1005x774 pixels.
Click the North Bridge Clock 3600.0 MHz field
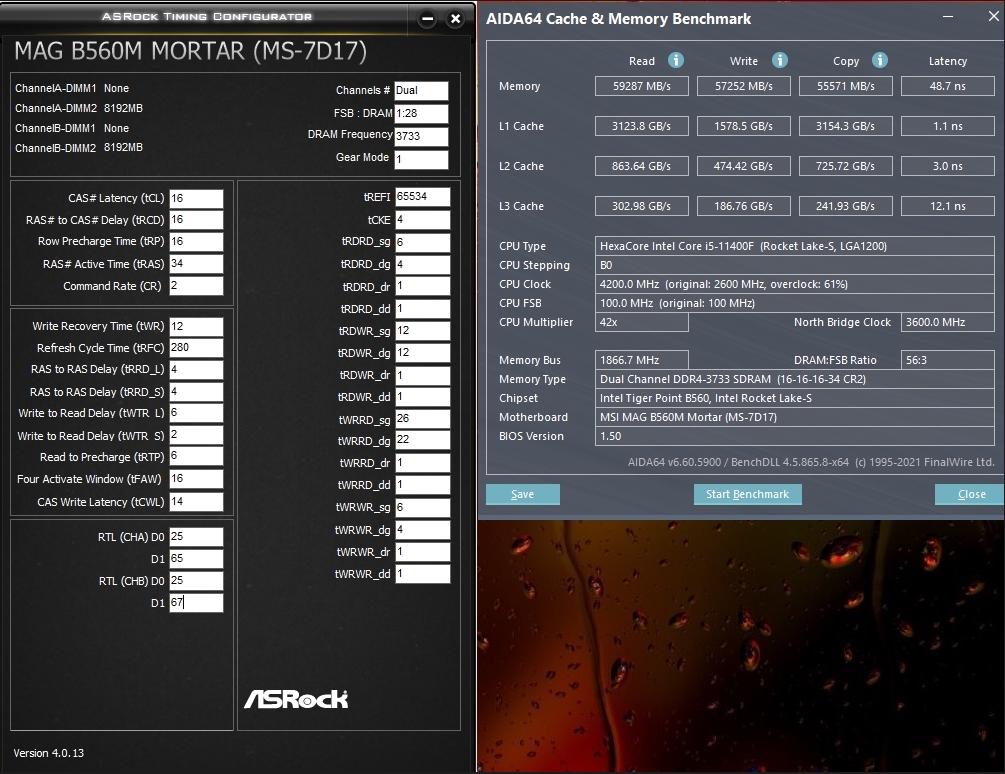pos(947,322)
